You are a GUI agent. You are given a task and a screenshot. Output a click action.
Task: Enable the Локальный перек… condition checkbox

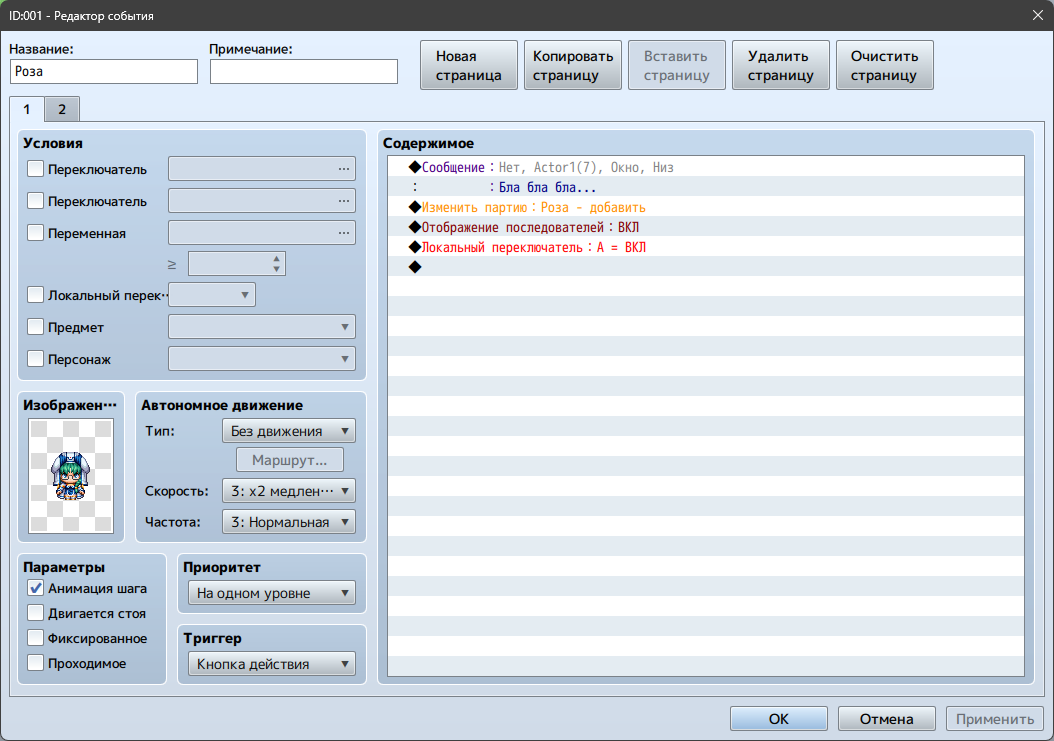pyautogui.click(x=36, y=295)
